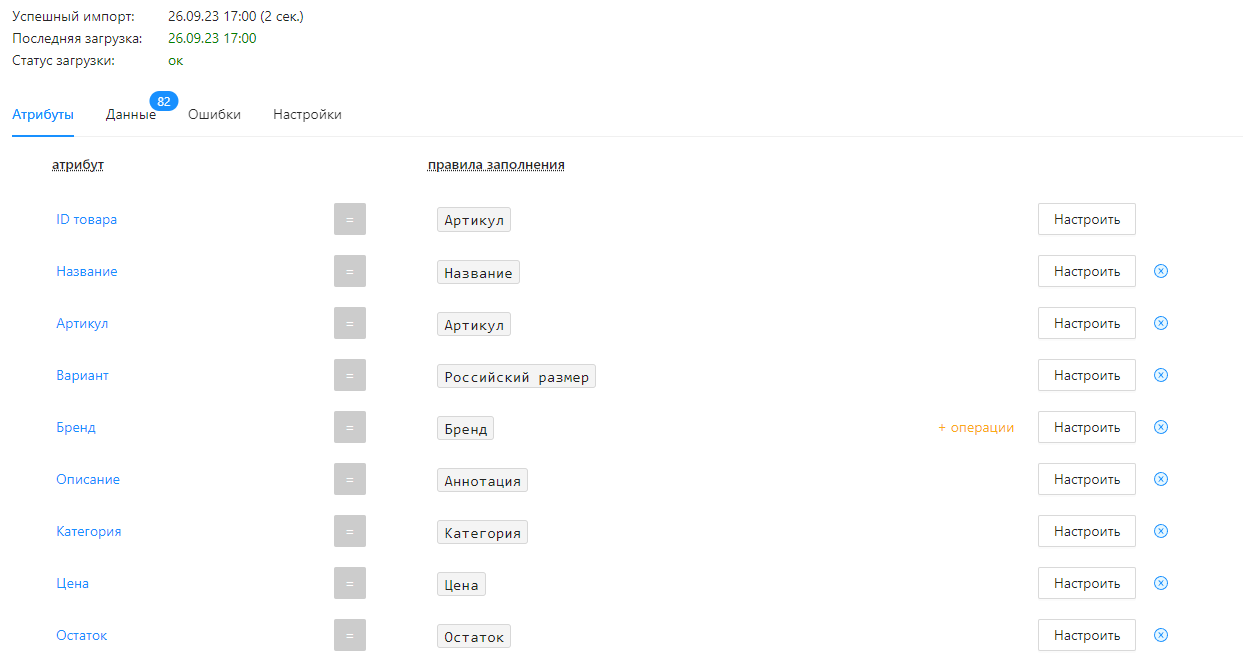This screenshot has height=664, width=1243.
Task: Click the Категория attribute link
Action: pos(89,532)
